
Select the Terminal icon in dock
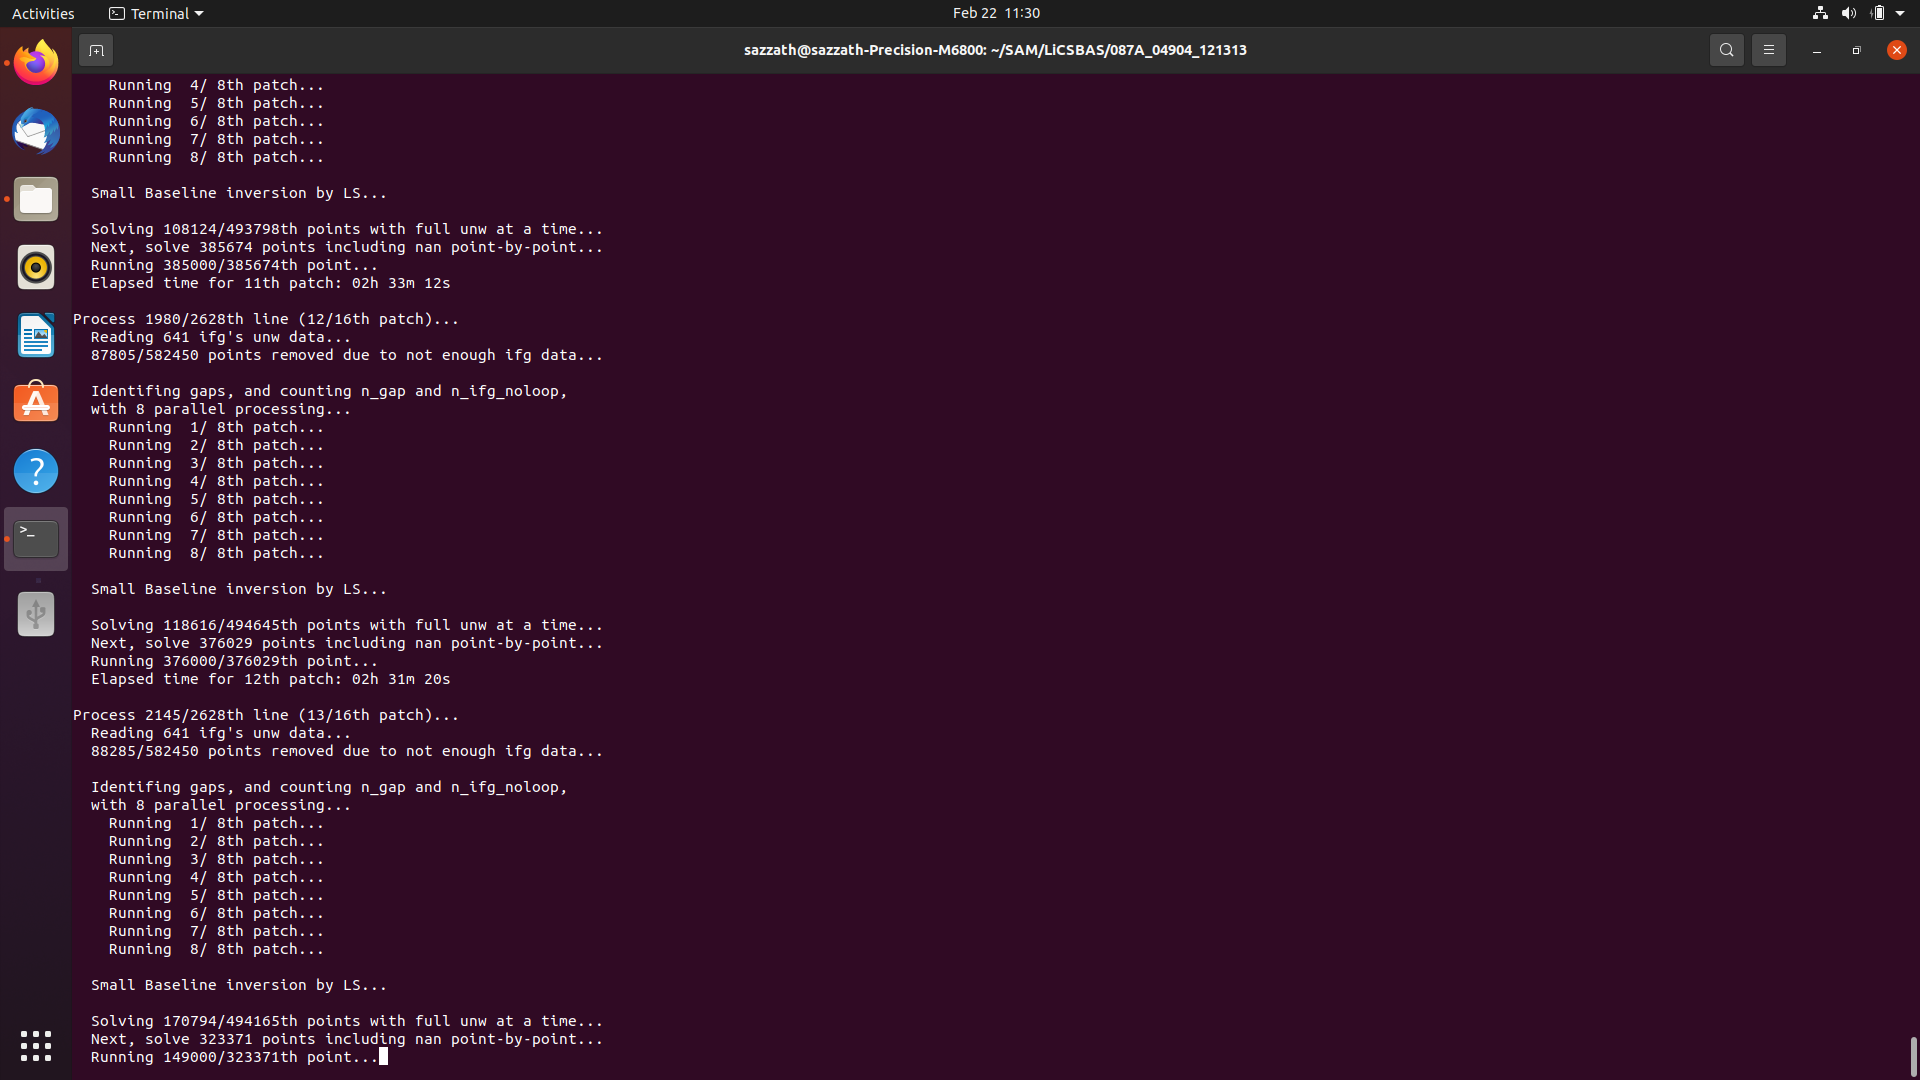pyautogui.click(x=36, y=539)
